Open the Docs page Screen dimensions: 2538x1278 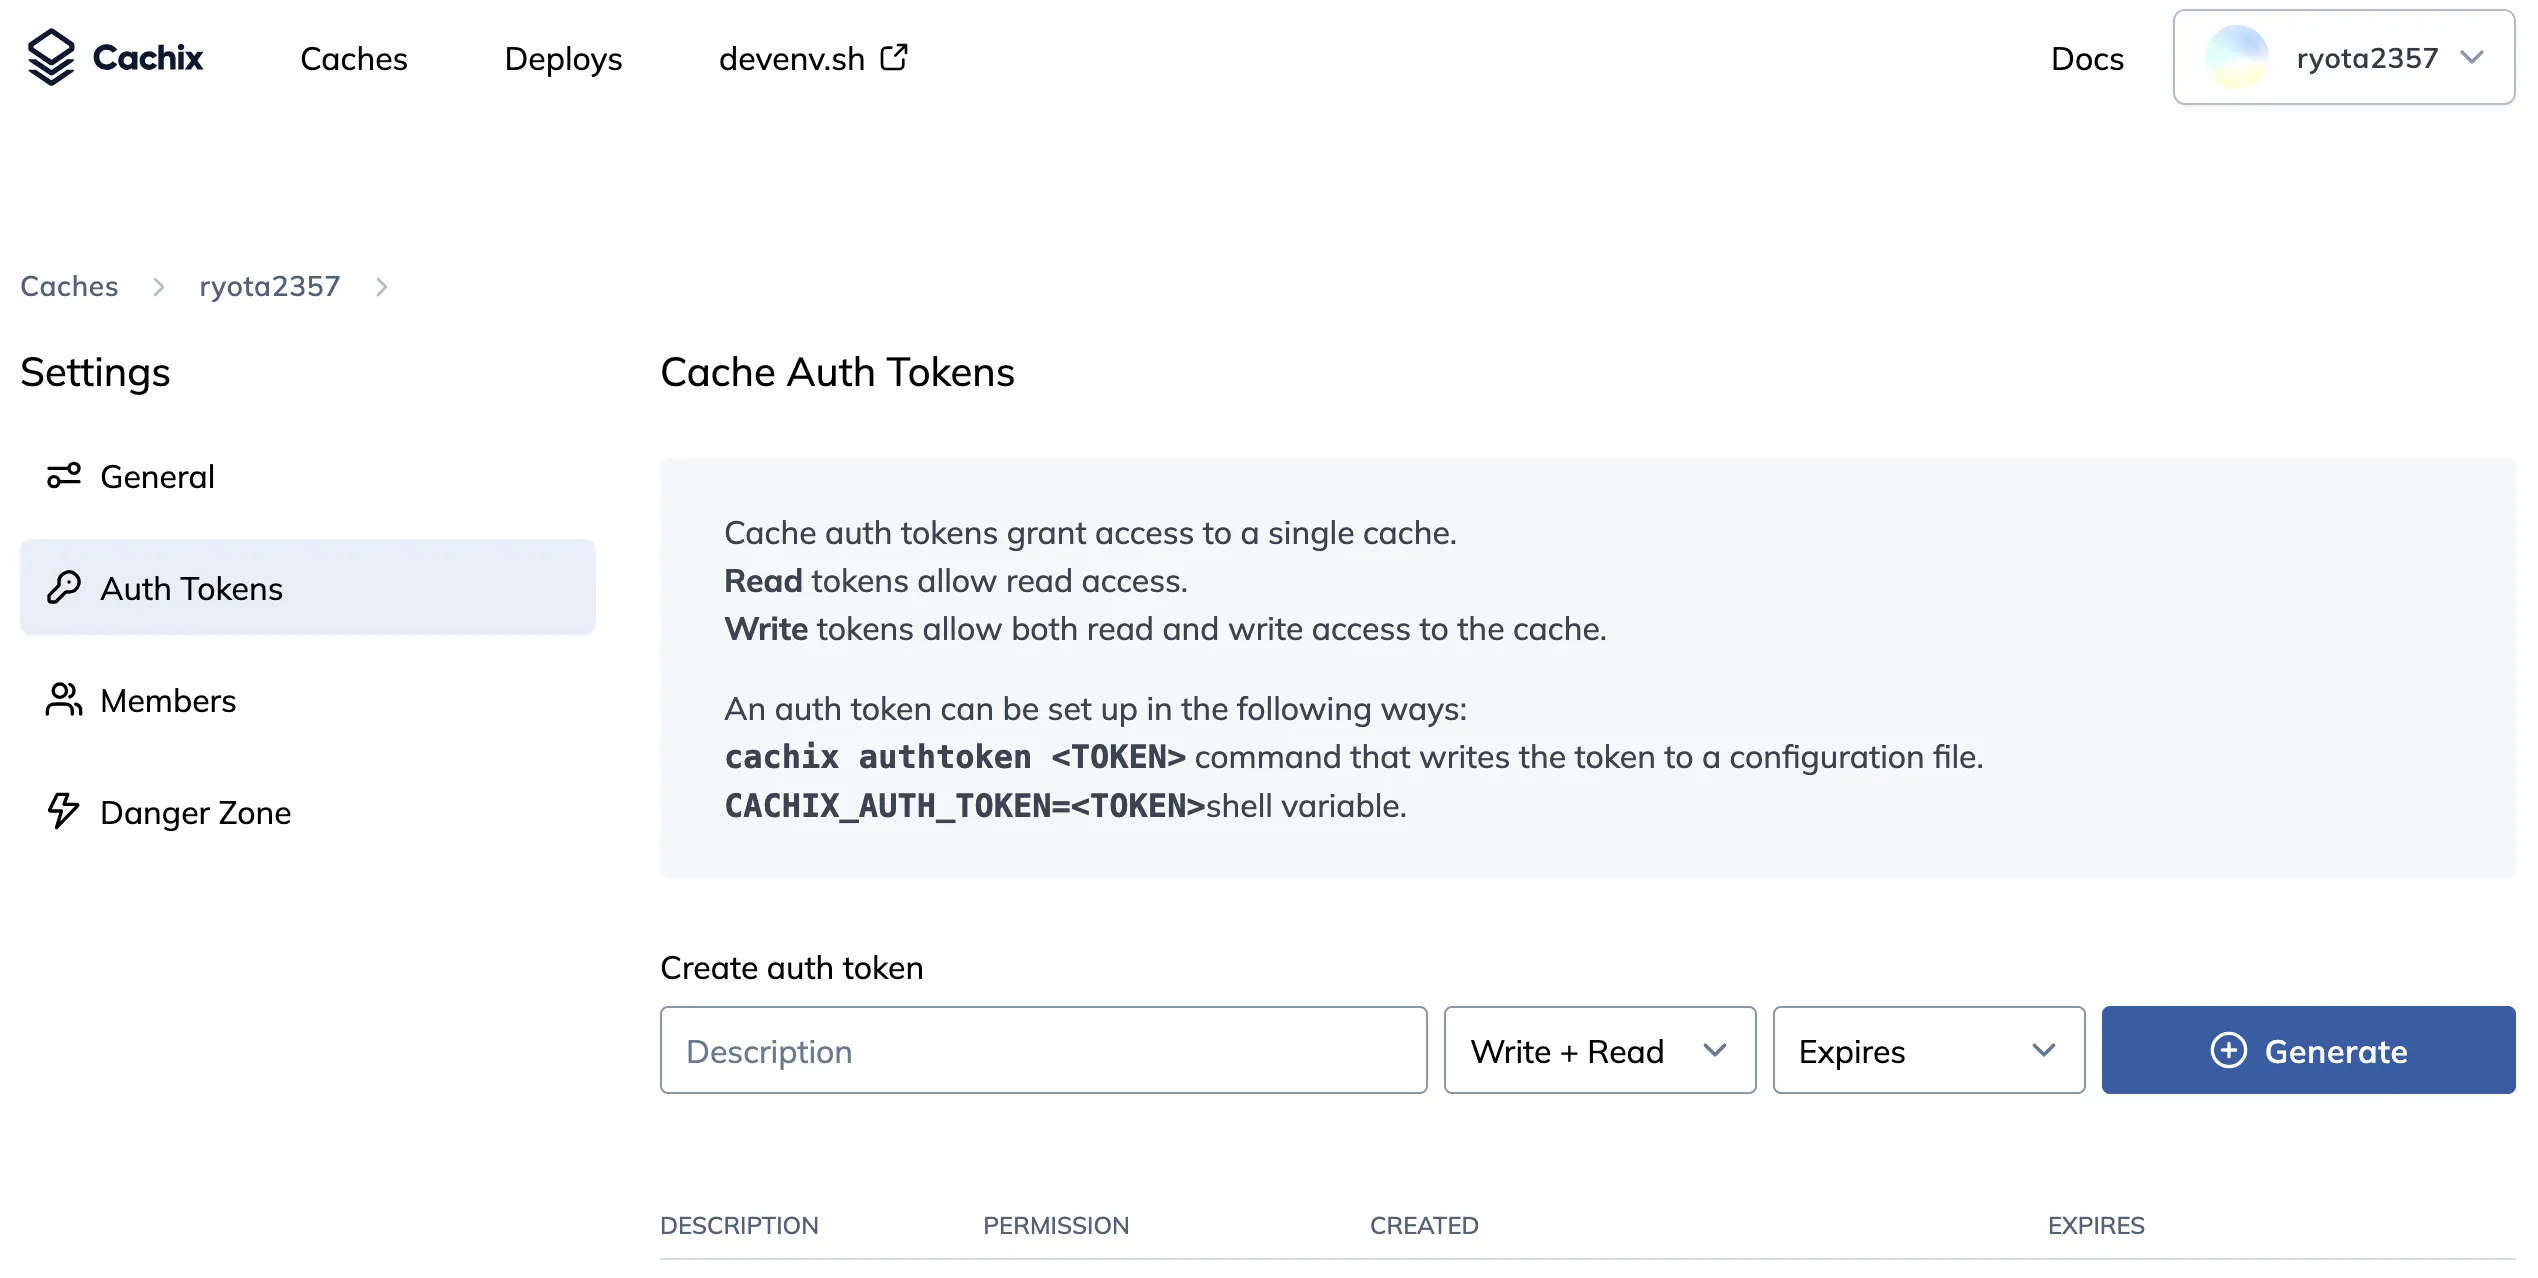pos(2087,58)
